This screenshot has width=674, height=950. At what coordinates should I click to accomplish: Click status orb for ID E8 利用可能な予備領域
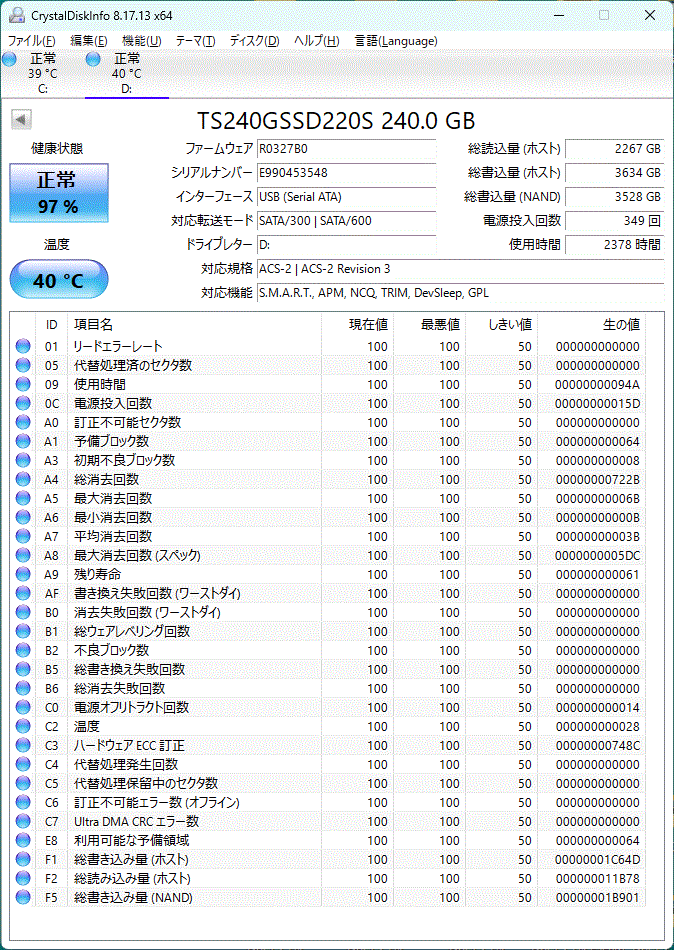(23, 841)
